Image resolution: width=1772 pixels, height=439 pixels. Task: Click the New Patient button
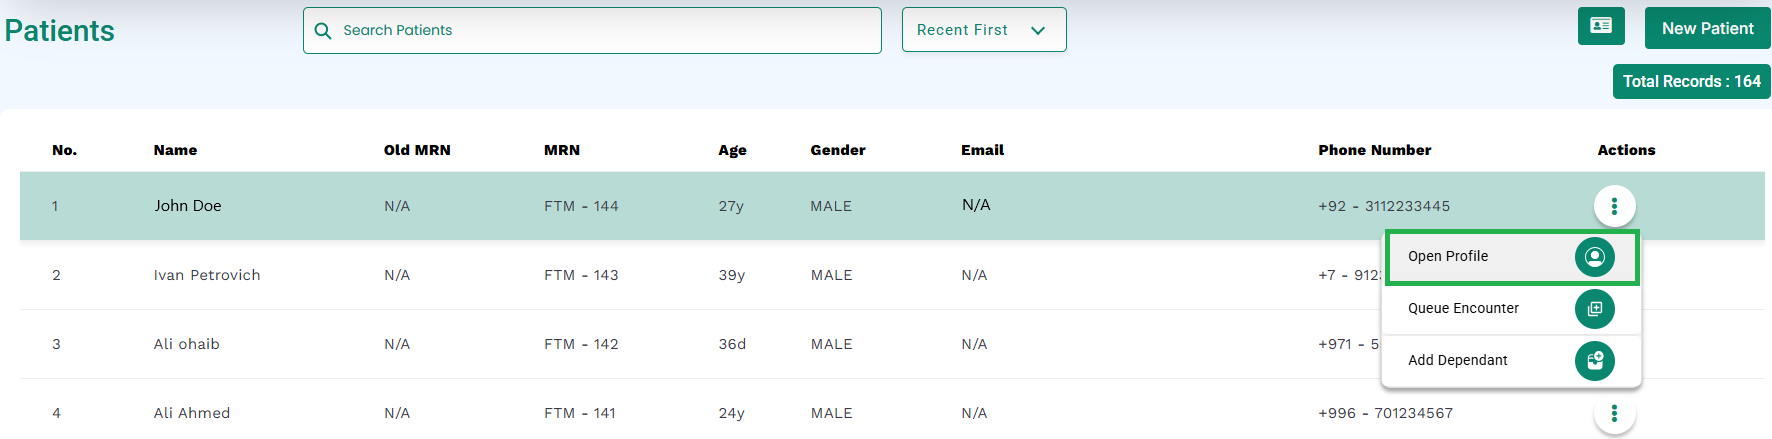pyautogui.click(x=1707, y=28)
